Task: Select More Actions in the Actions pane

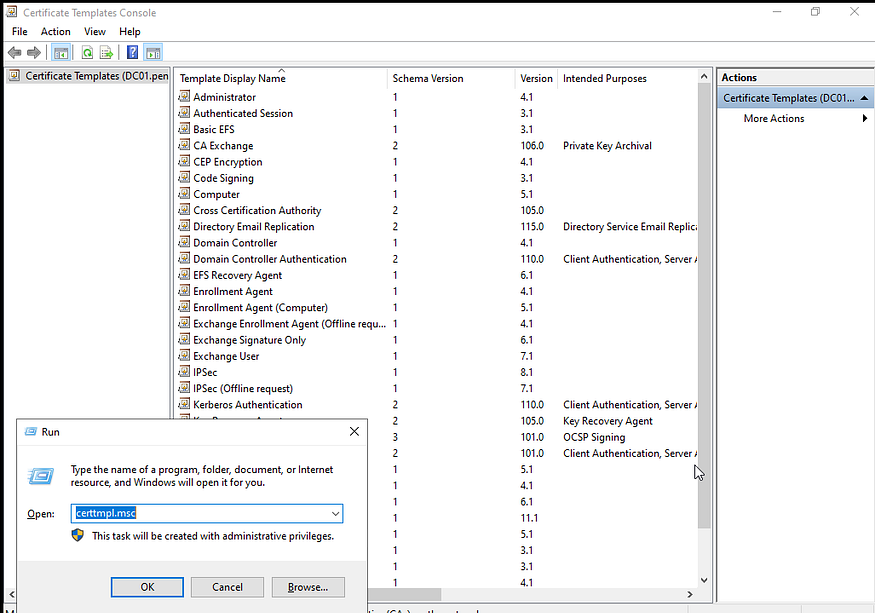Action: pyautogui.click(x=773, y=118)
